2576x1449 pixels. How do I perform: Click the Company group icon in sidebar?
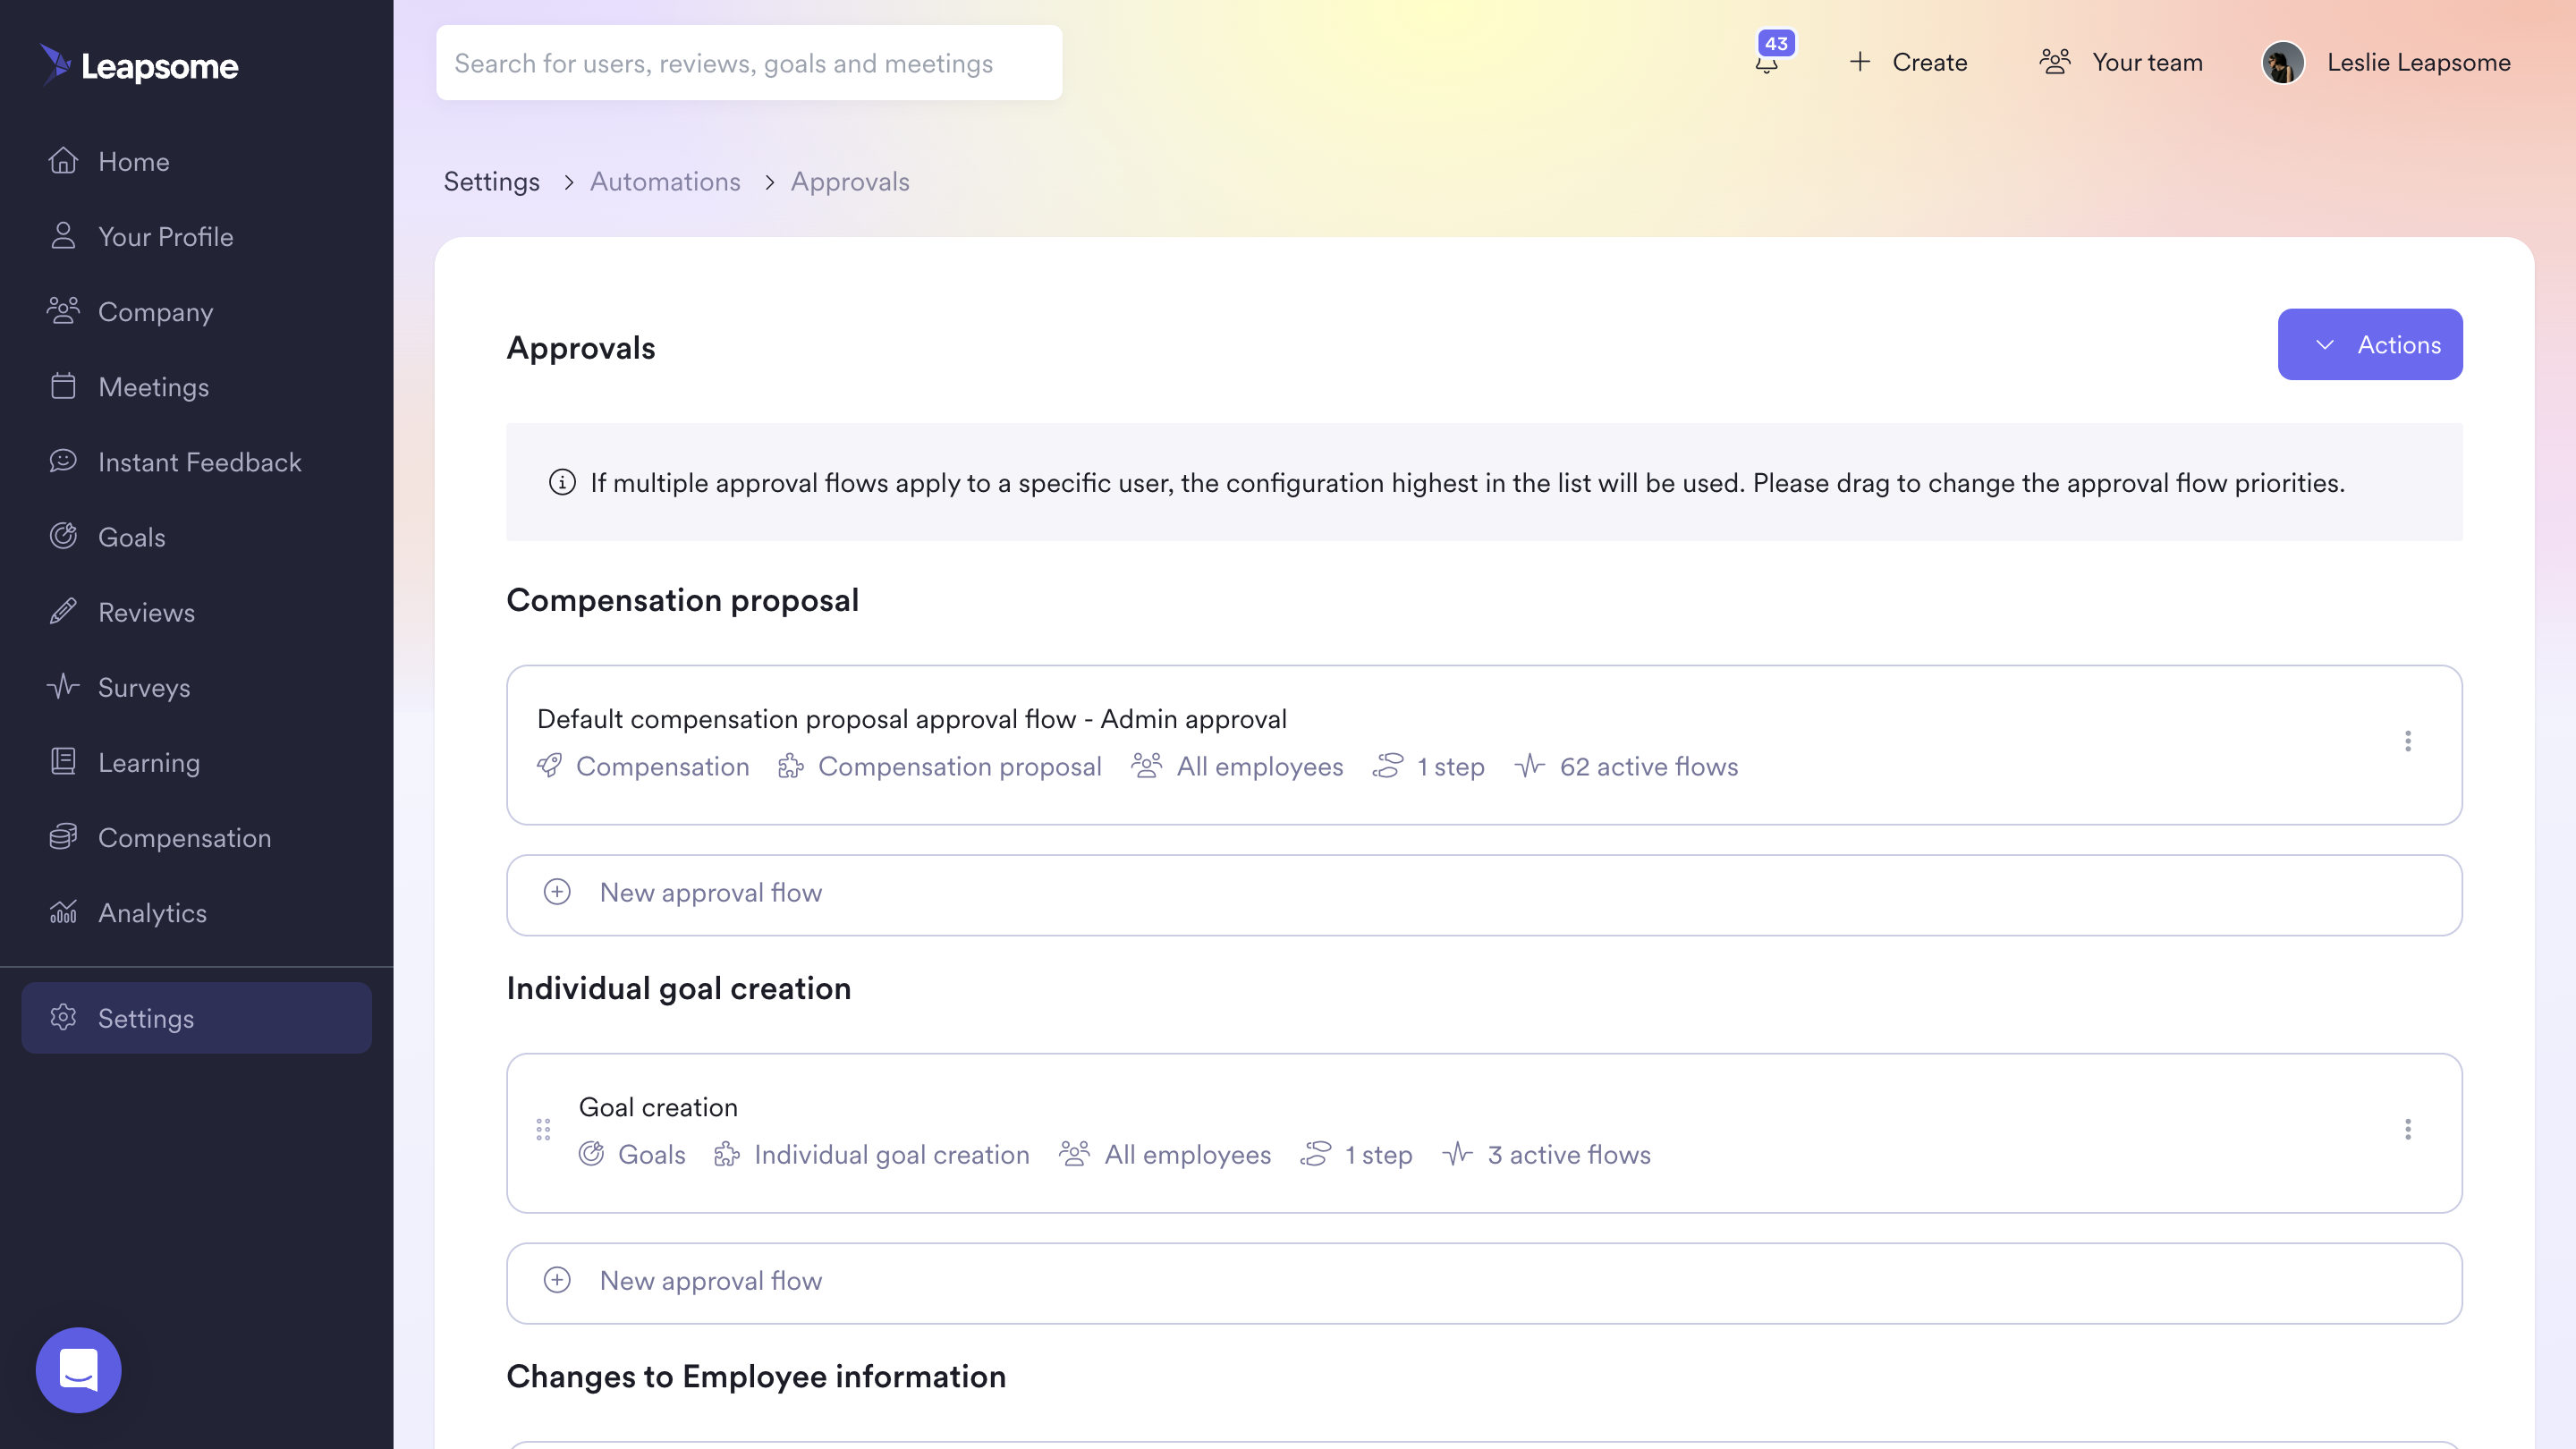coord(63,311)
